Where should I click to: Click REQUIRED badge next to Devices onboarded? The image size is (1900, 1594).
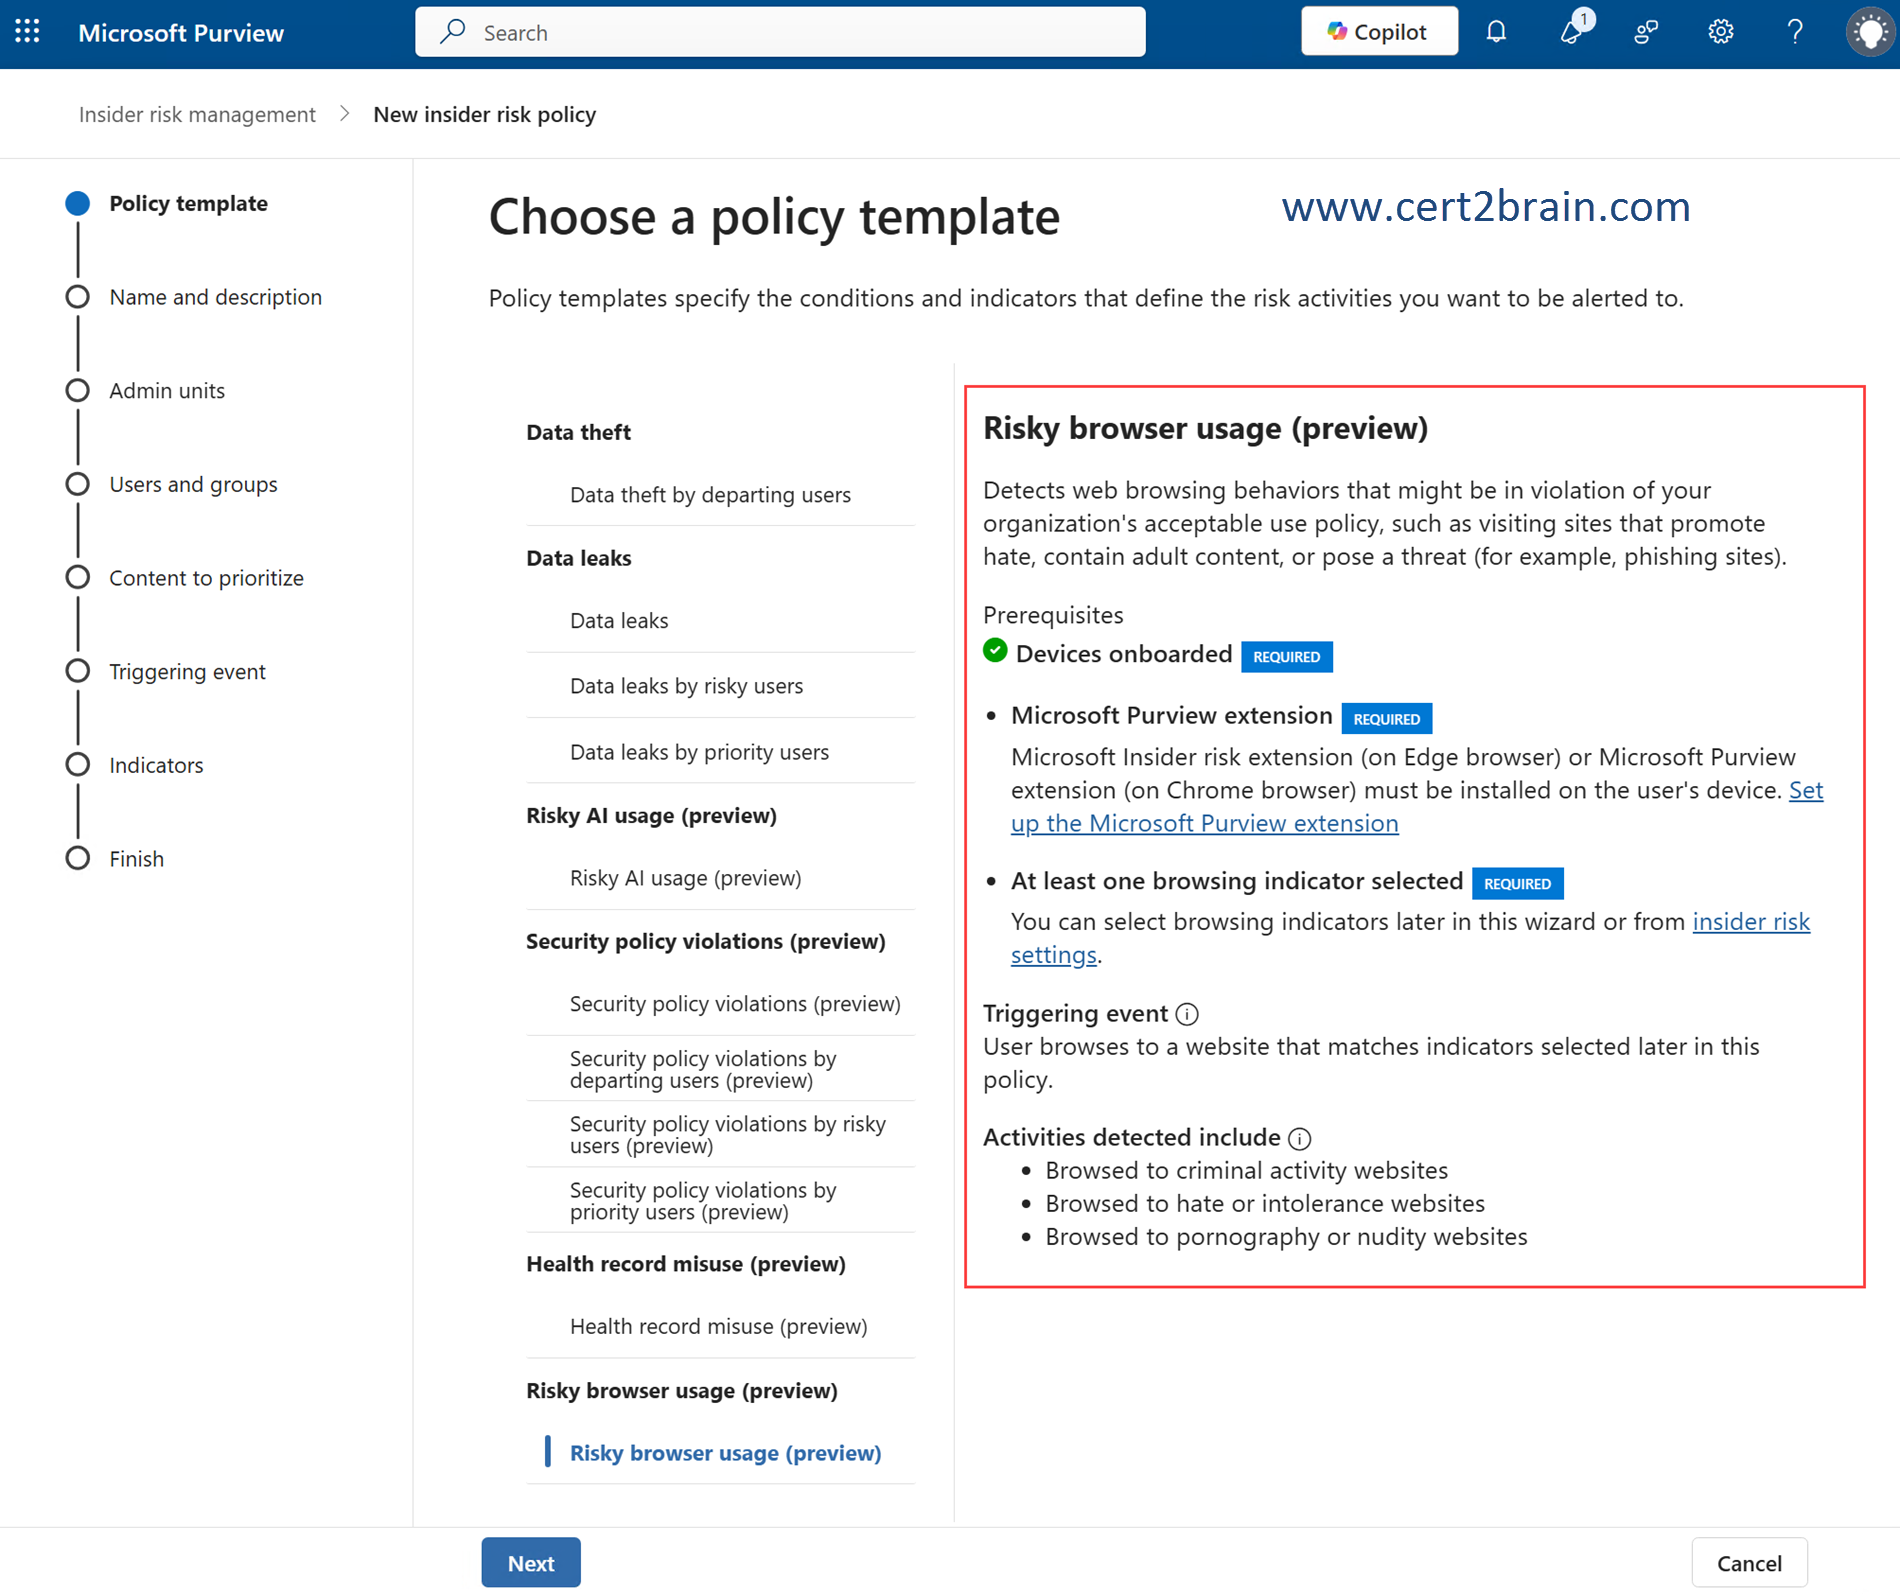[1287, 657]
